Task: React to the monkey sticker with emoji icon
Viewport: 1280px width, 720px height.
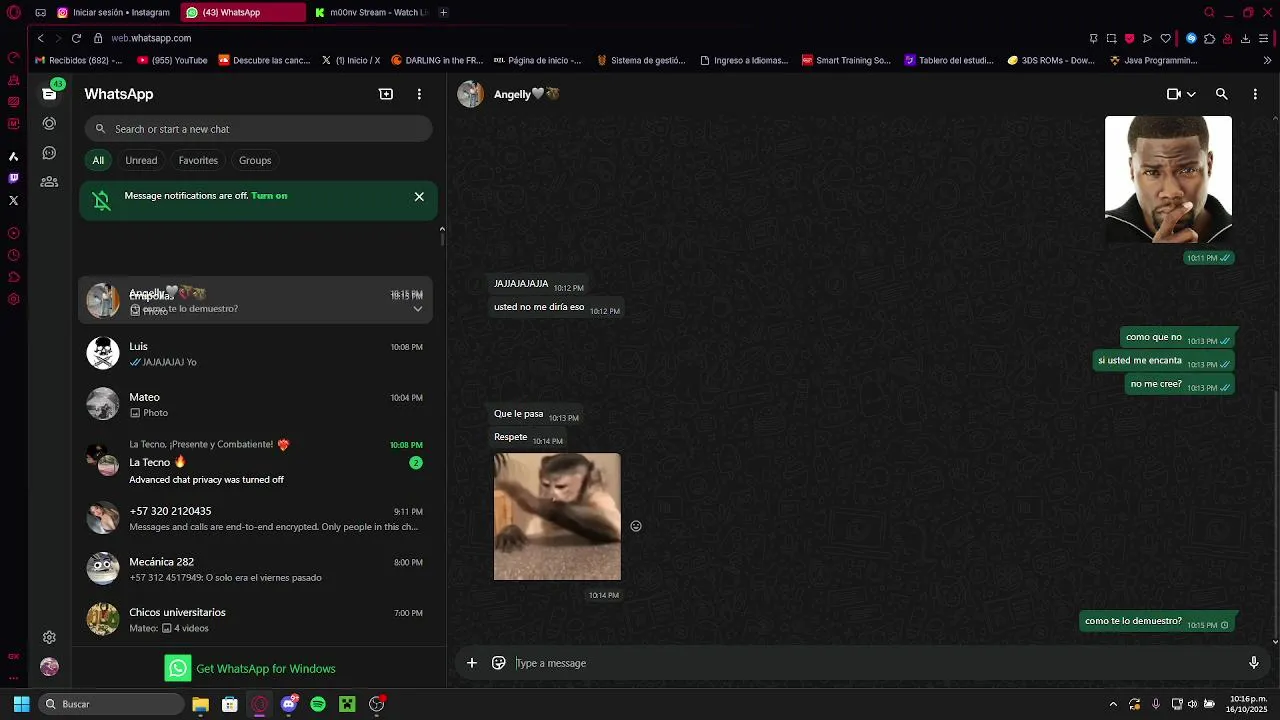Action: pyautogui.click(x=636, y=526)
